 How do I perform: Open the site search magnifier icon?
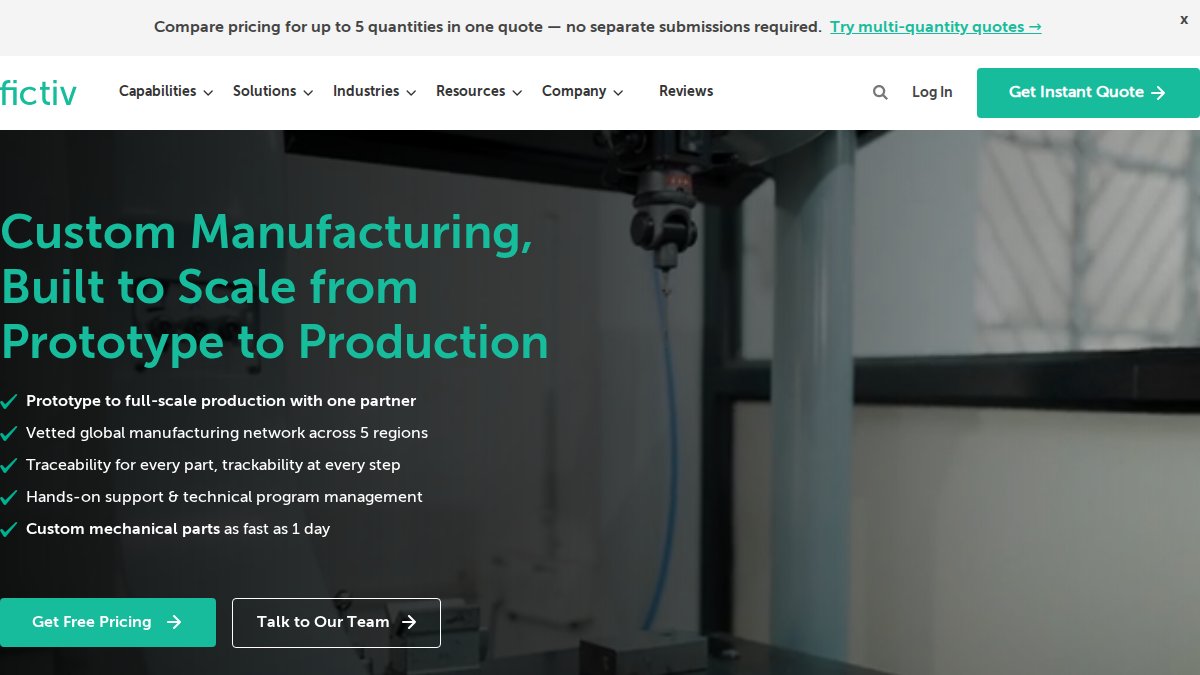tap(880, 92)
